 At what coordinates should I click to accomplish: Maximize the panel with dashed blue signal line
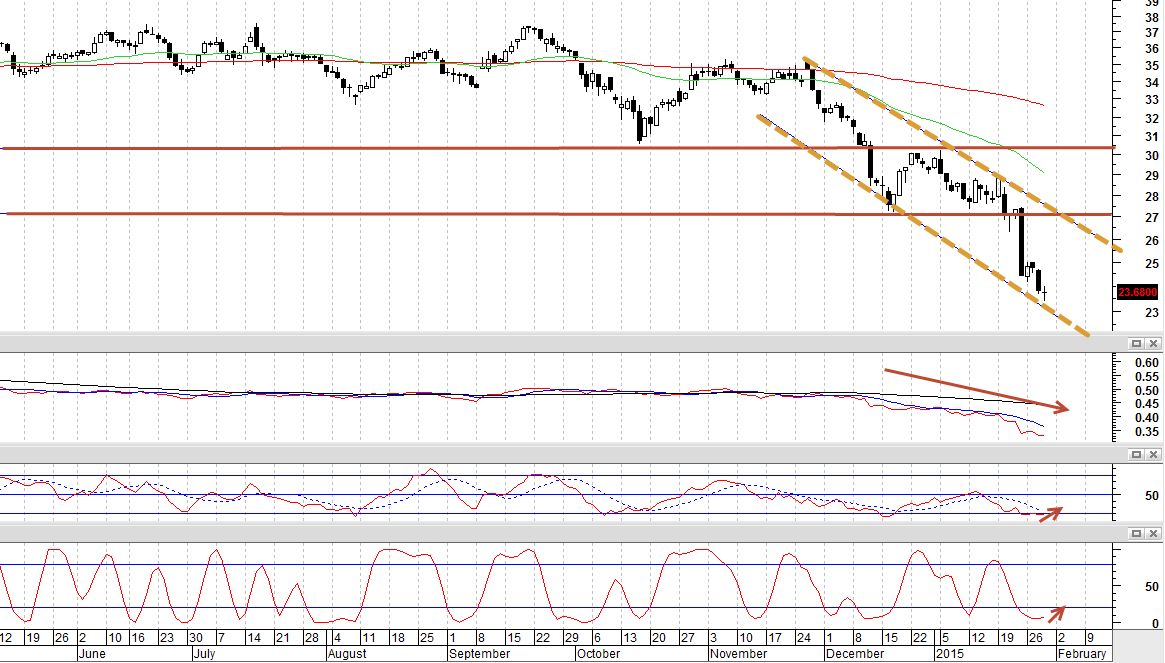[1136, 454]
